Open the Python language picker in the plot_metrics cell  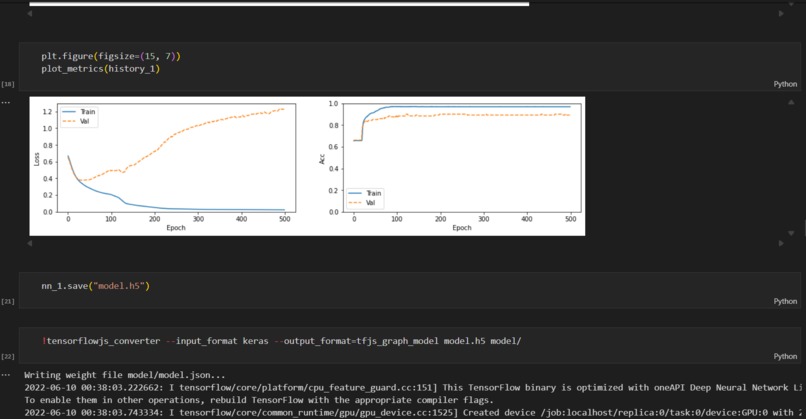(785, 84)
